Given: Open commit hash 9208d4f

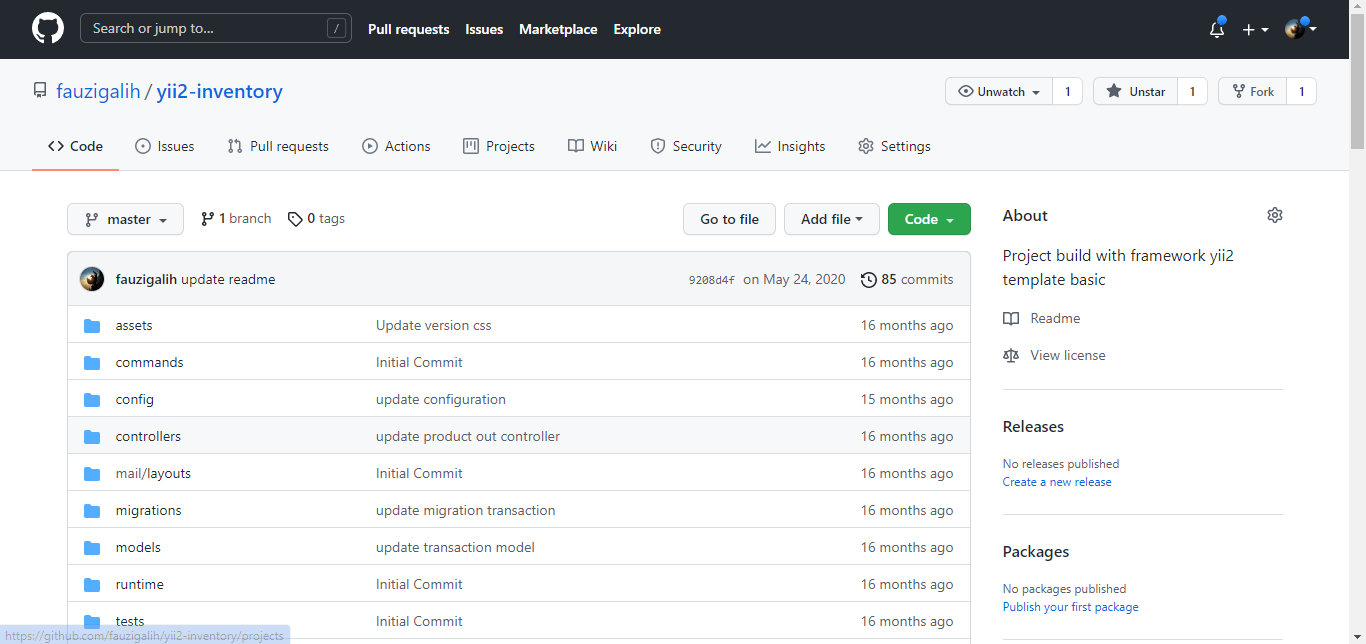Looking at the screenshot, I should coord(712,280).
